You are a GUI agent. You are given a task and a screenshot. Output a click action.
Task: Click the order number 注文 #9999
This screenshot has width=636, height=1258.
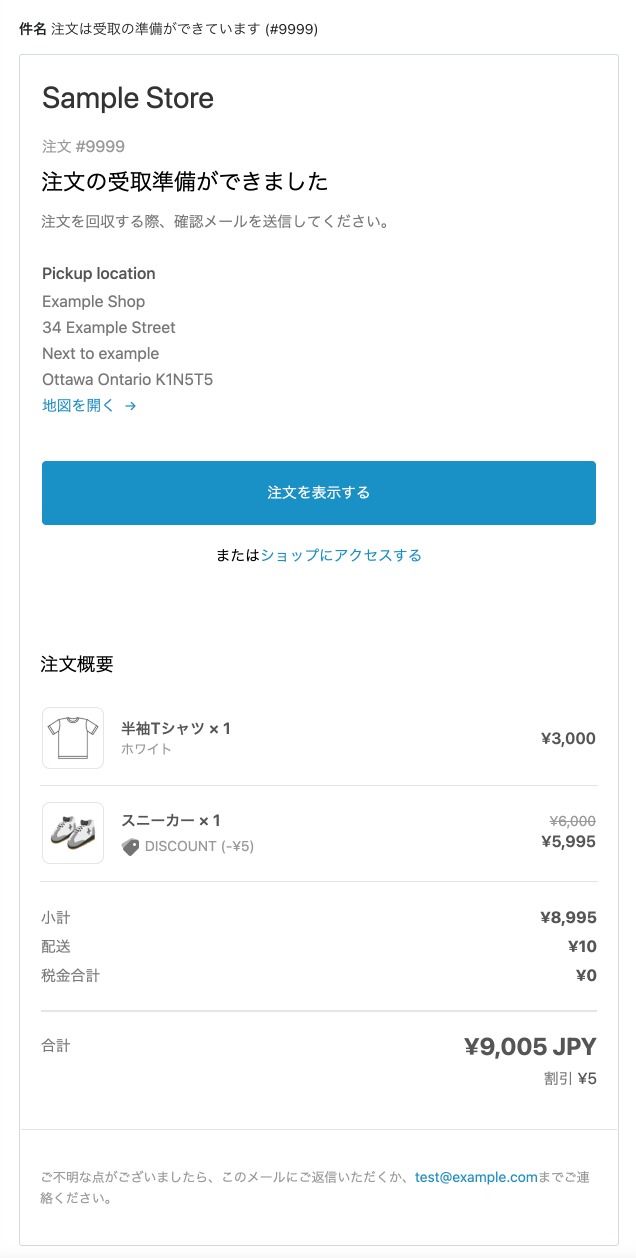click(83, 146)
